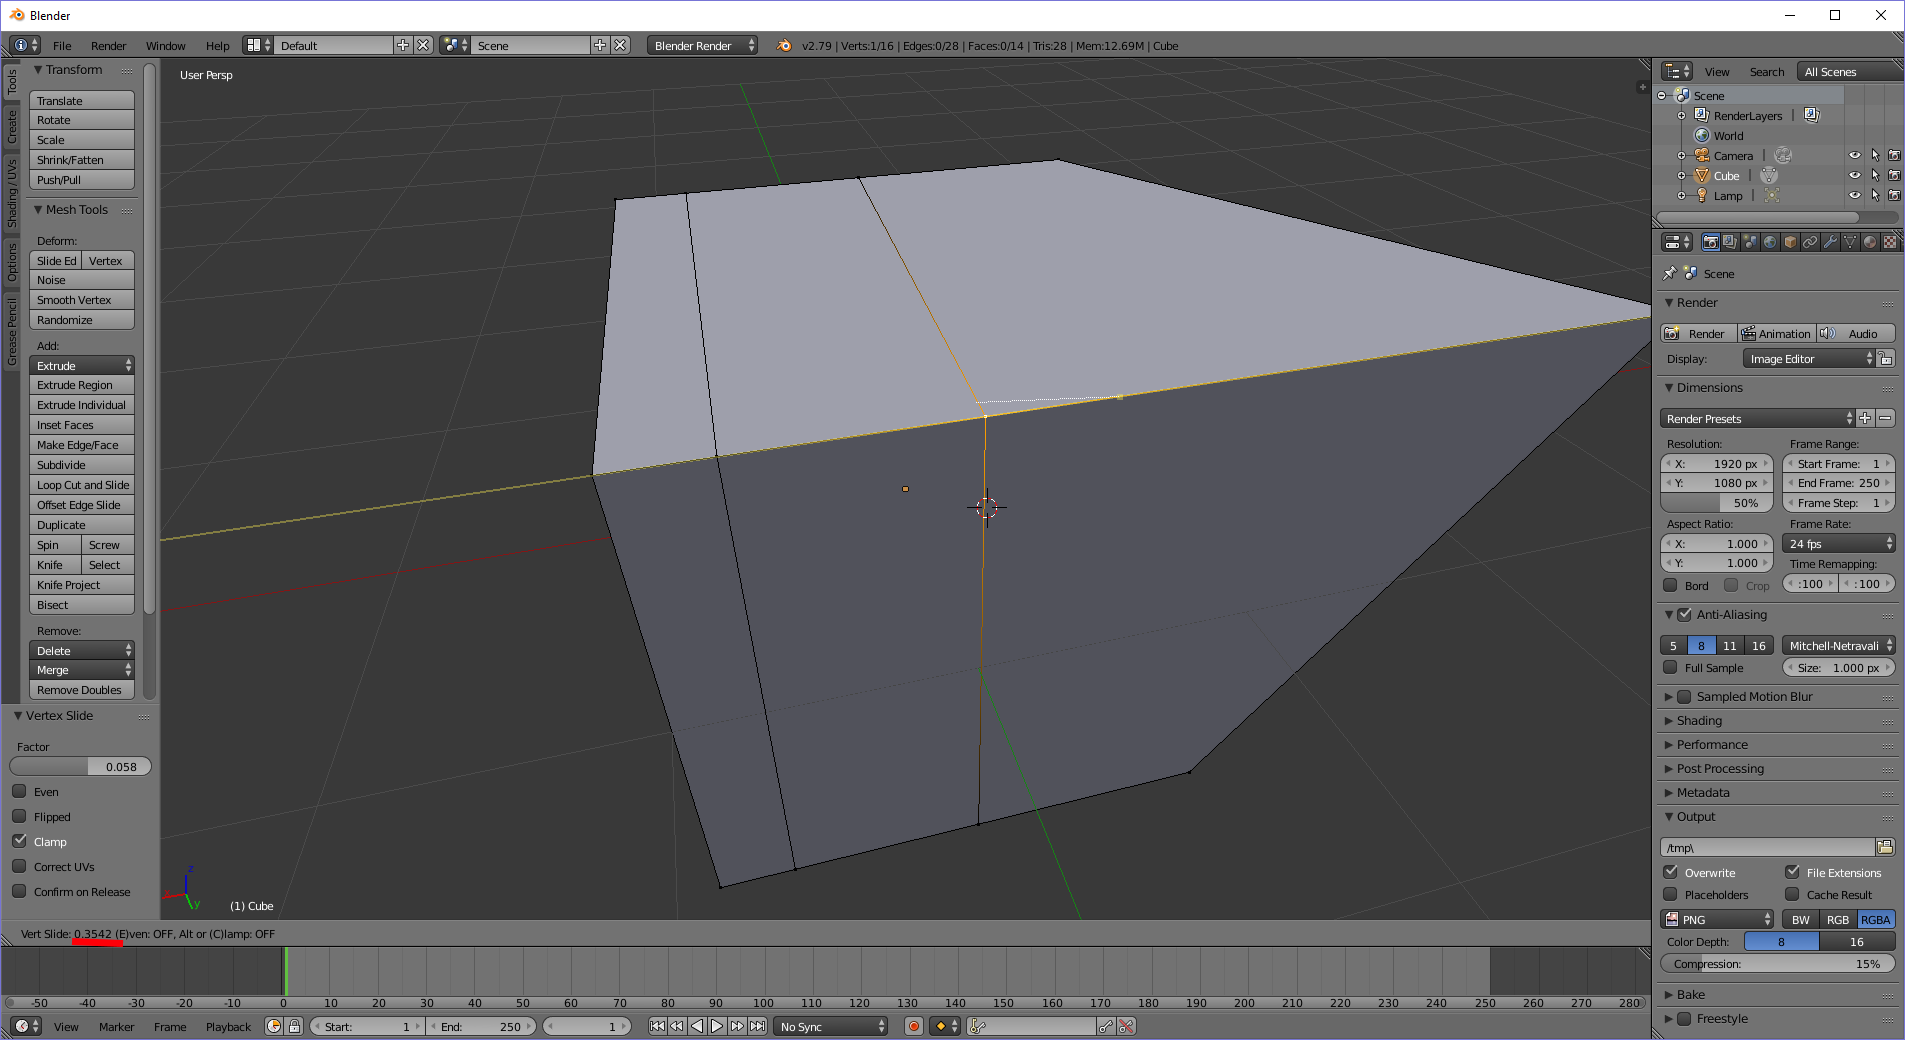Open the Window menu
This screenshot has height=1040, width=1905.
(165, 45)
